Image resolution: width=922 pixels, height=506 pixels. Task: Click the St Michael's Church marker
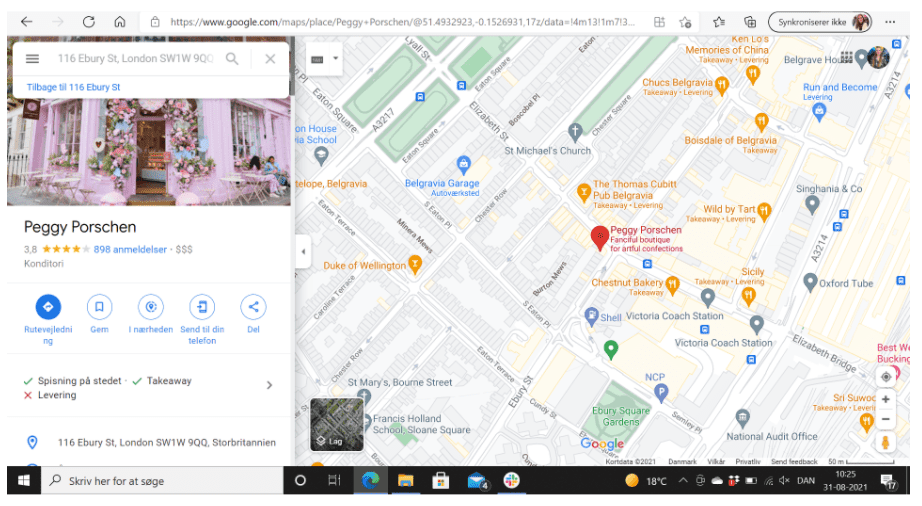click(575, 132)
